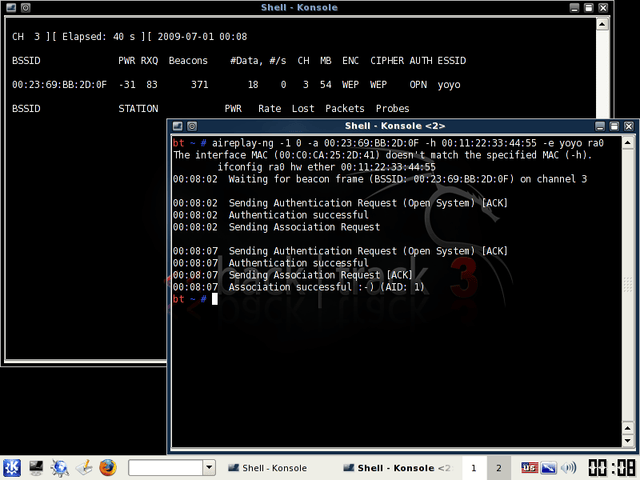Image resolution: width=640 pixels, height=480 pixels.
Task: Open the Konqueror browser icon in the panel
Action: point(60,467)
